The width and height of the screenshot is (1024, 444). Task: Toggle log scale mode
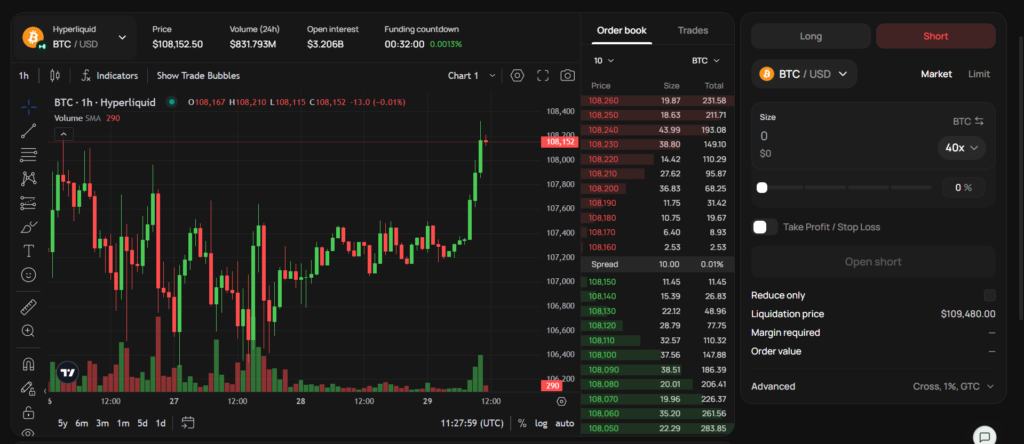coord(541,423)
